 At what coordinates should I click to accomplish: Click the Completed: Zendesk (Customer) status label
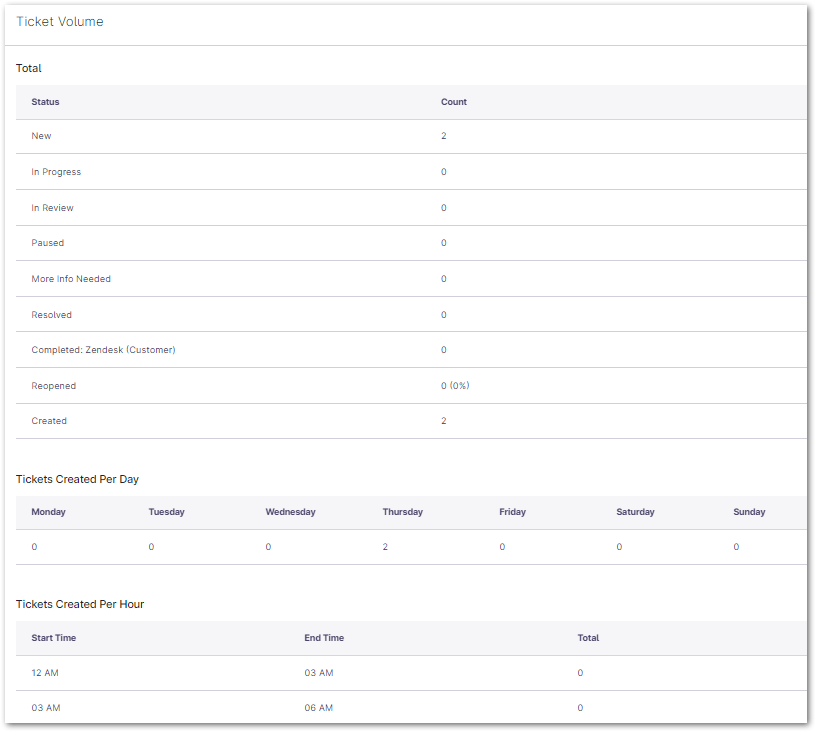pyautogui.click(x=103, y=350)
